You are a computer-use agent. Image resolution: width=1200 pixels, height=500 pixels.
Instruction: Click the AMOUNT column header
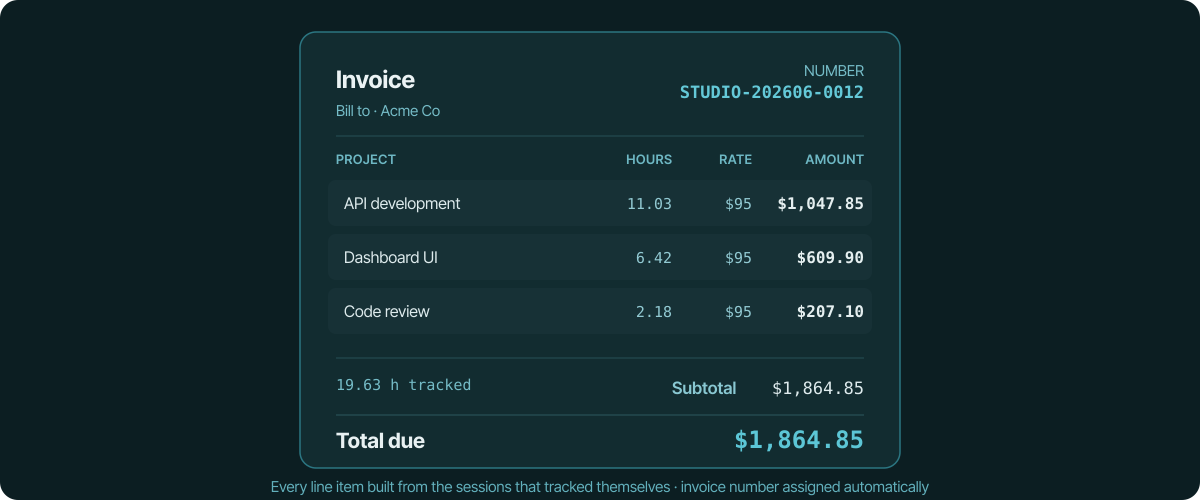coord(835,160)
